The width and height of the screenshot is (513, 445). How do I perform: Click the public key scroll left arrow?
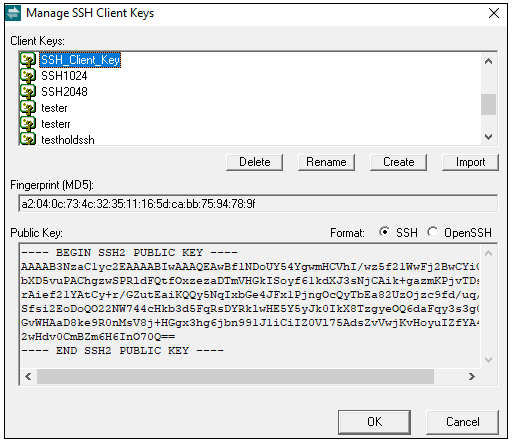pyautogui.click(x=28, y=377)
